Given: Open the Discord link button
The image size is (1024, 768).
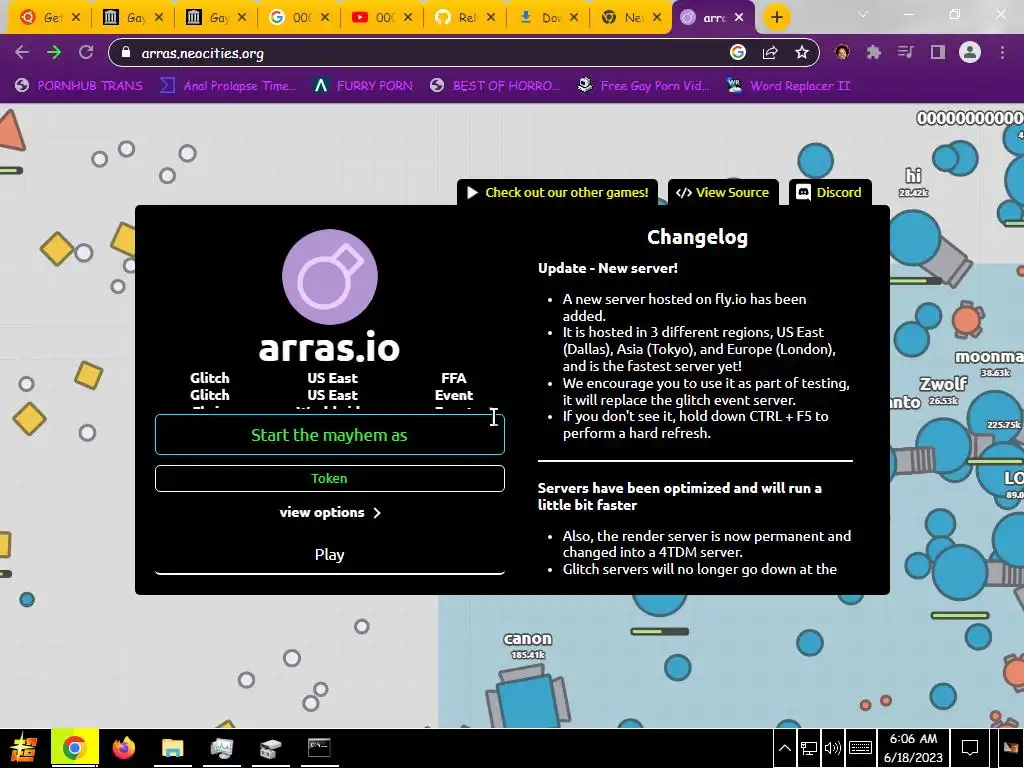Looking at the screenshot, I should coord(829,193).
